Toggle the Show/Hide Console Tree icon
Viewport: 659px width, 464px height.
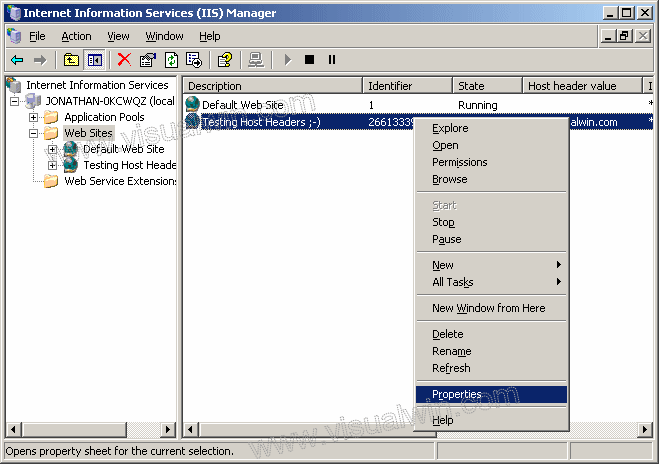pos(94,60)
